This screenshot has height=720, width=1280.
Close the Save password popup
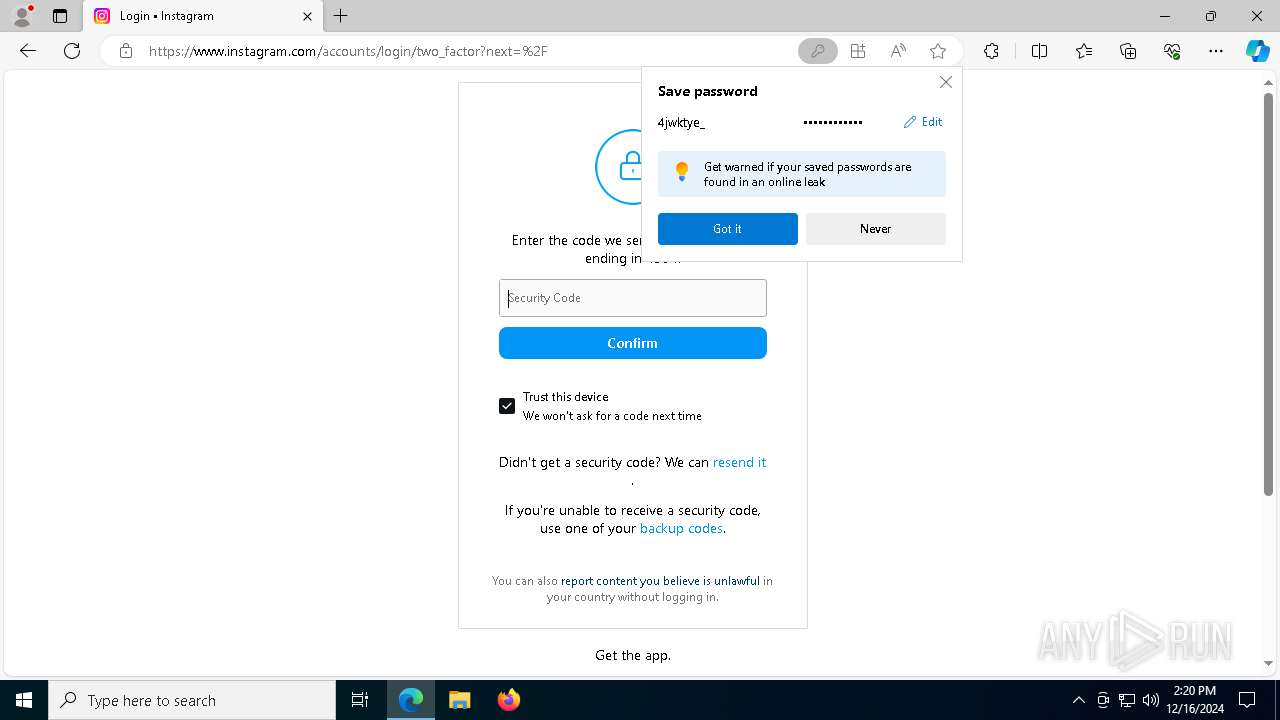pyautogui.click(x=946, y=82)
